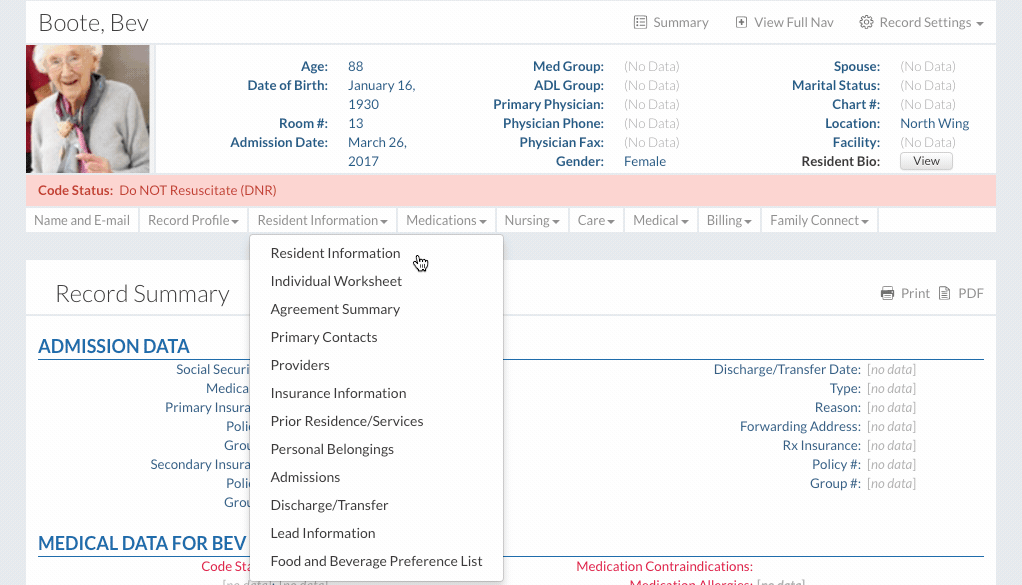Click the Record Settings gear icon
The height and width of the screenshot is (585, 1022).
[x=866, y=22]
